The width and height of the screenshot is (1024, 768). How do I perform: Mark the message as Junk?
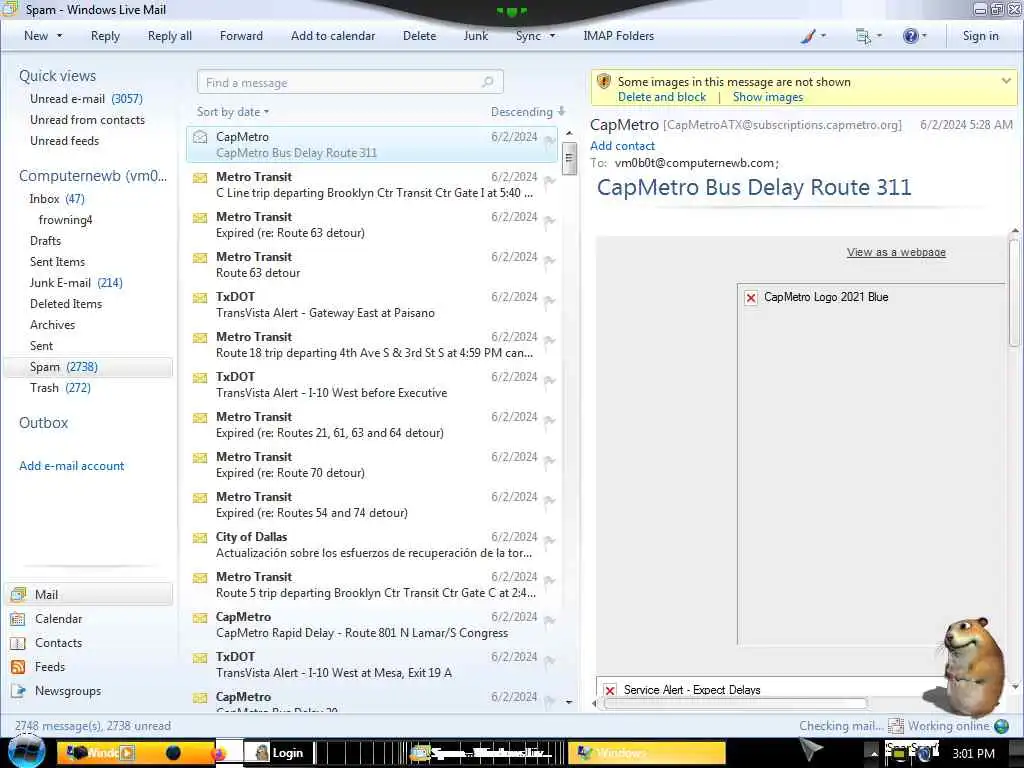pyautogui.click(x=475, y=37)
